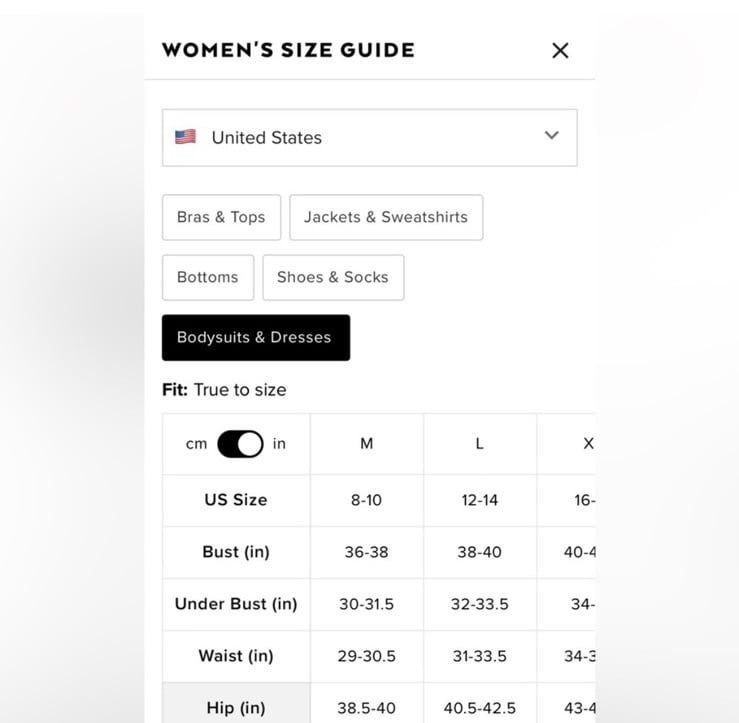Click the Waist (in) row label
Screen dimensions: 739x723
click(x=236, y=656)
